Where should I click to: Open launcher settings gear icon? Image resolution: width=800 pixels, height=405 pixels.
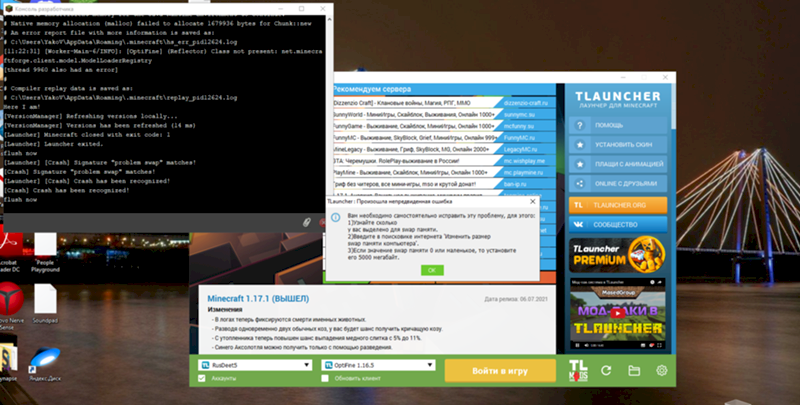coord(661,370)
